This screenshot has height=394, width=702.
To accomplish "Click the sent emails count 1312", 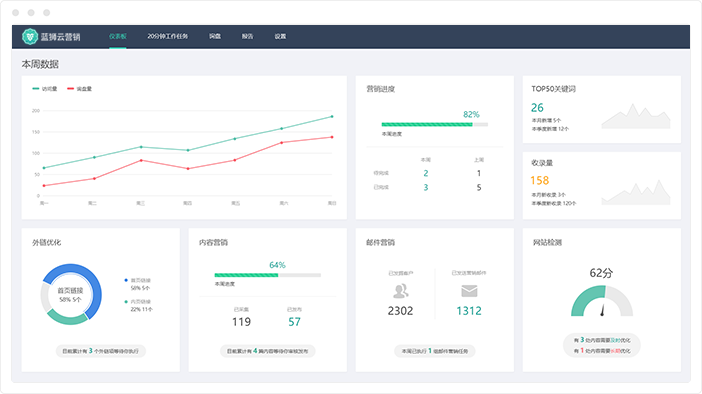I will tap(469, 311).
